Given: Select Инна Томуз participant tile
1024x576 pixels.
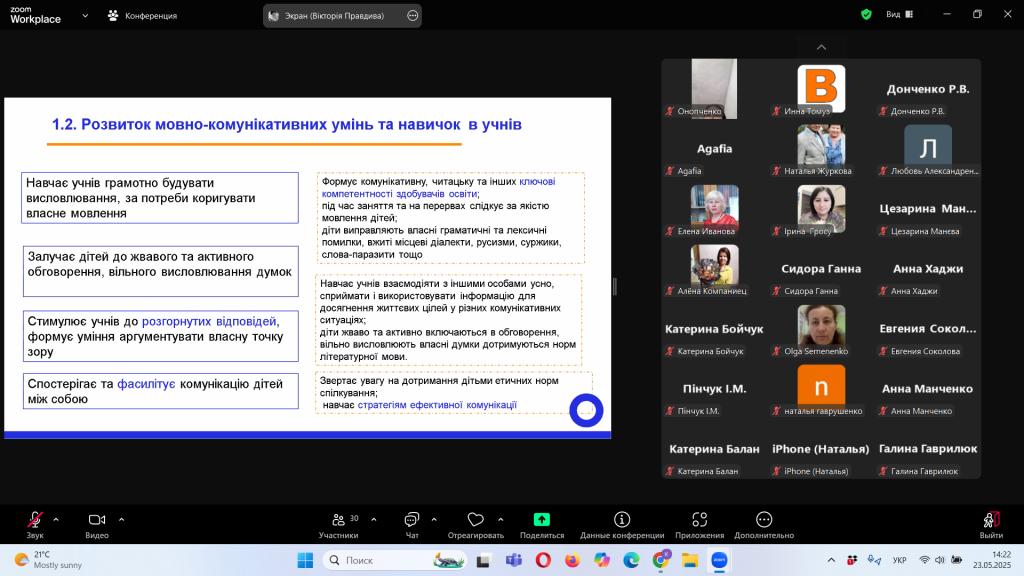Looking at the screenshot, I should 821,89.
